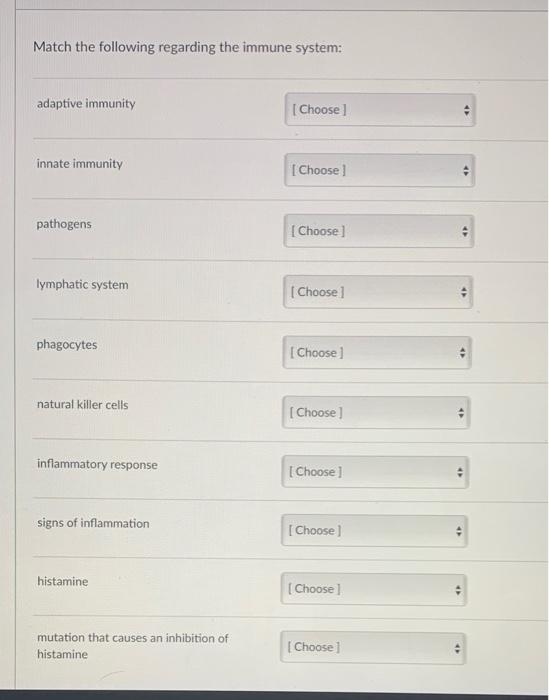Open the lymphatic system Choose dropdown

(378, 292)
